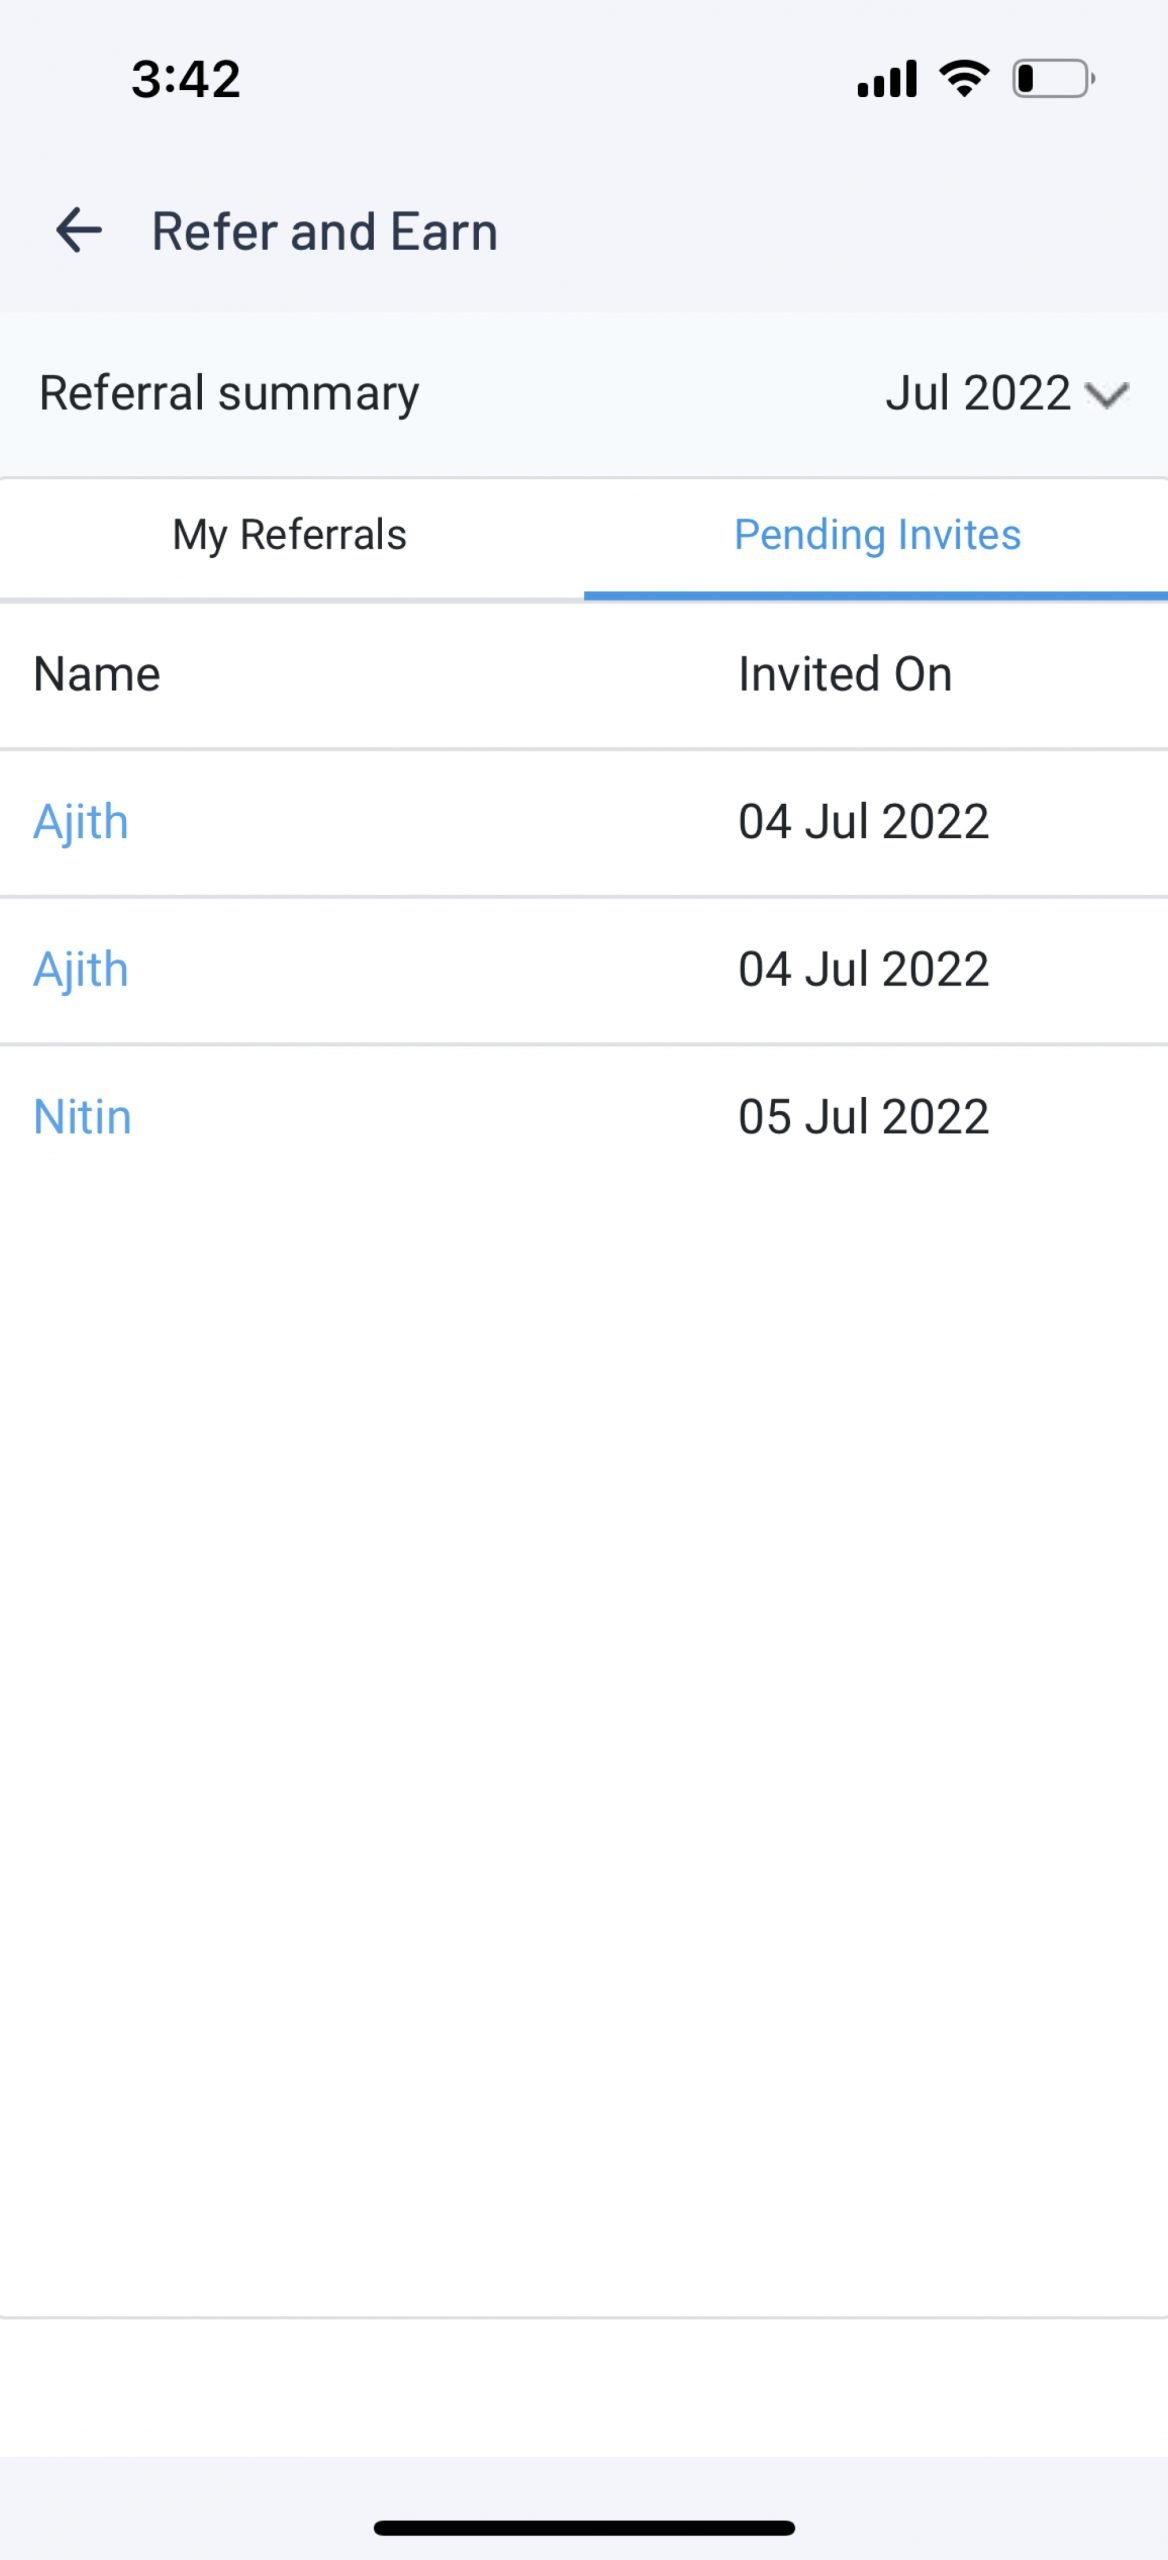
Task: Open the second Ajith invite link
Action: tap(81, 969)
